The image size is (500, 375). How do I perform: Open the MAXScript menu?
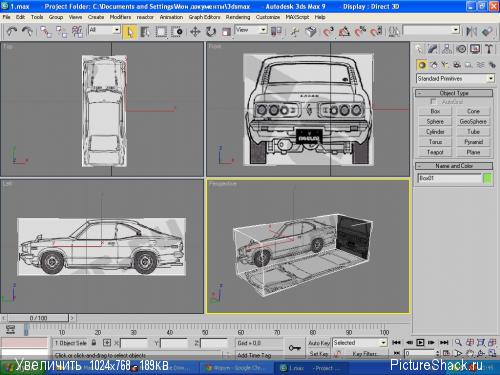coord(297,17)
